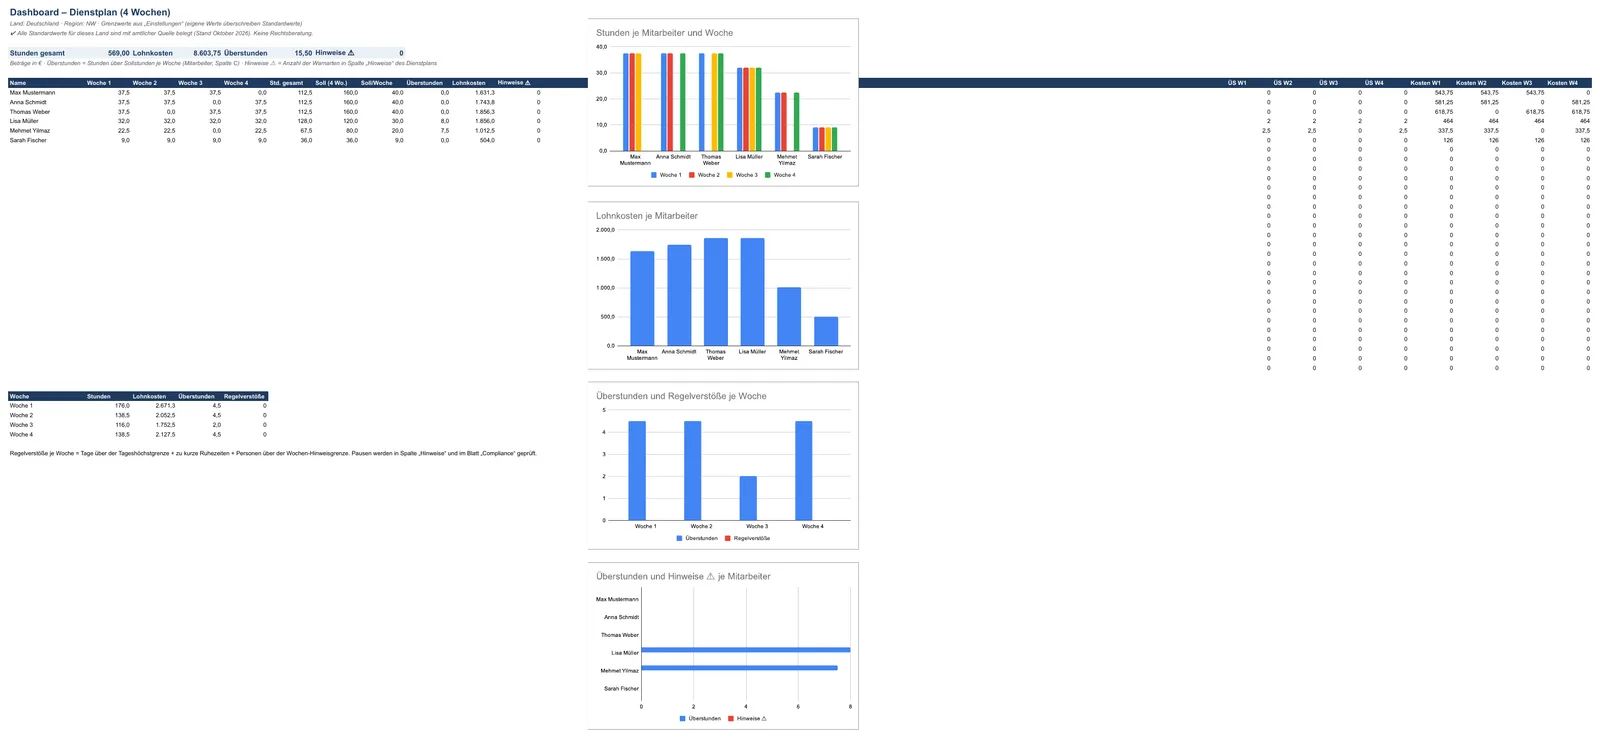Click the Woche 1 blue legend swatch

point(654,175)
